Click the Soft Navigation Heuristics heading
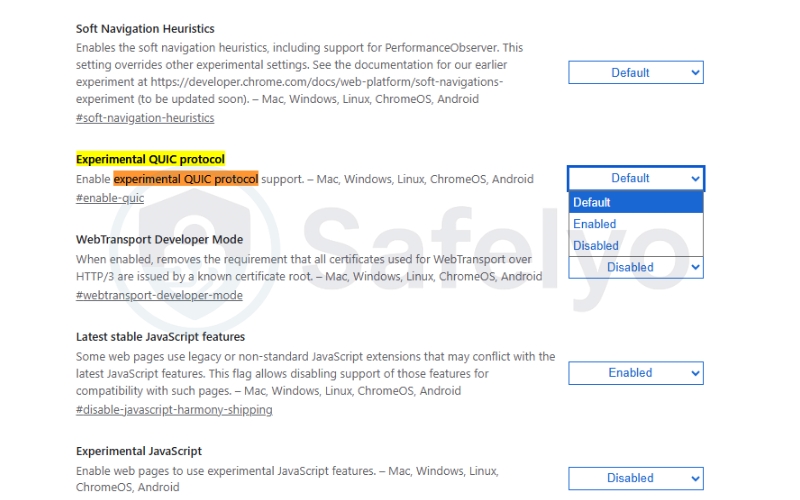Screen dimensions: 800x500 click(x=145, y=29)
